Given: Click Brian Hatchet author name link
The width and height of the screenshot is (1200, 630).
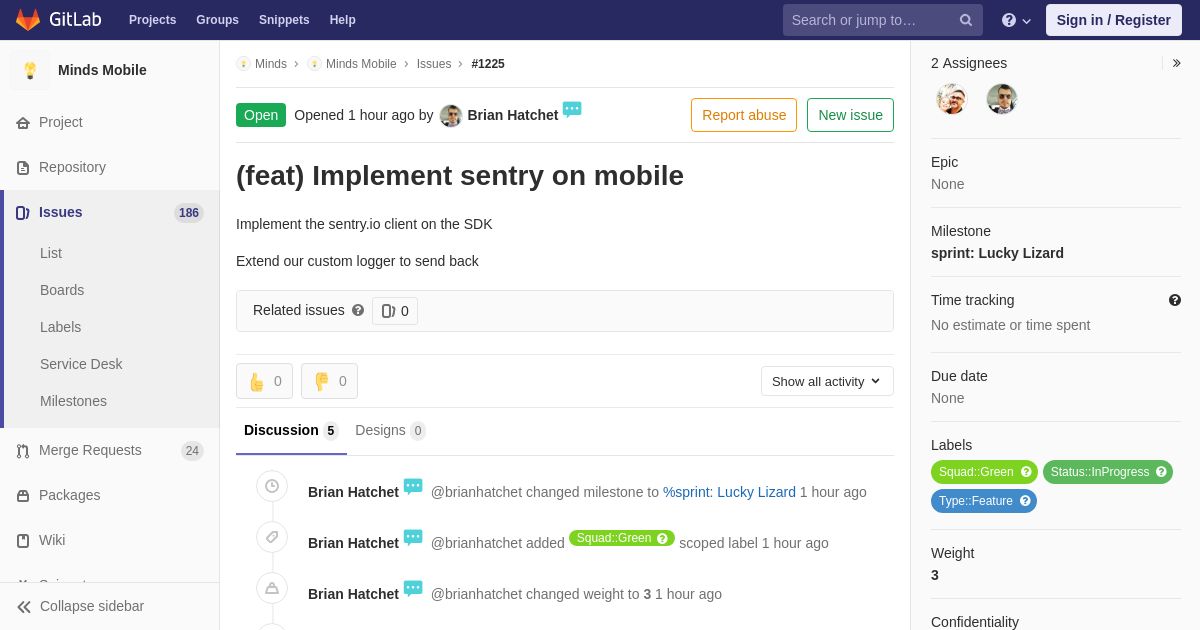Looking at the screenshot, I should click(x=512, y=115).
